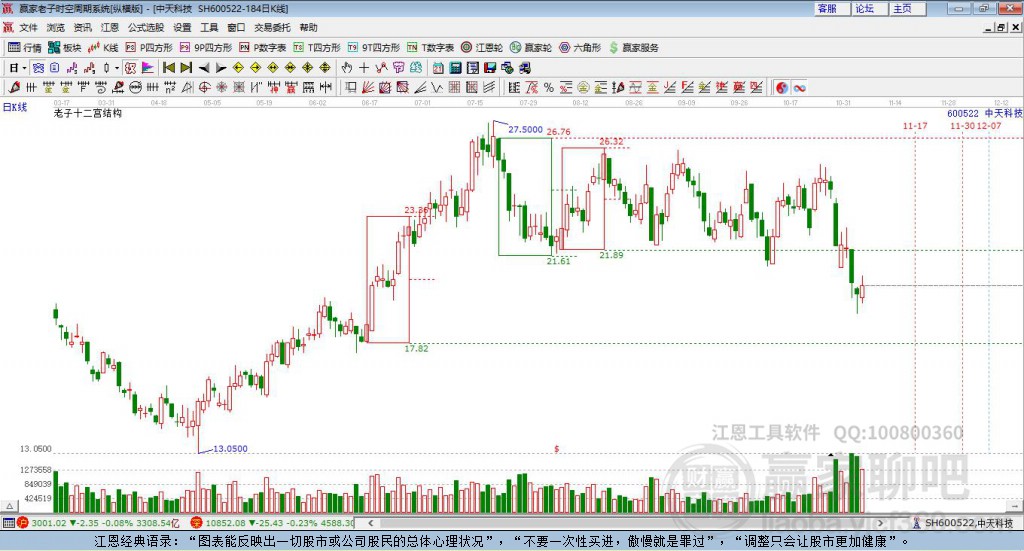Click the 客服 customer service button

832,8
